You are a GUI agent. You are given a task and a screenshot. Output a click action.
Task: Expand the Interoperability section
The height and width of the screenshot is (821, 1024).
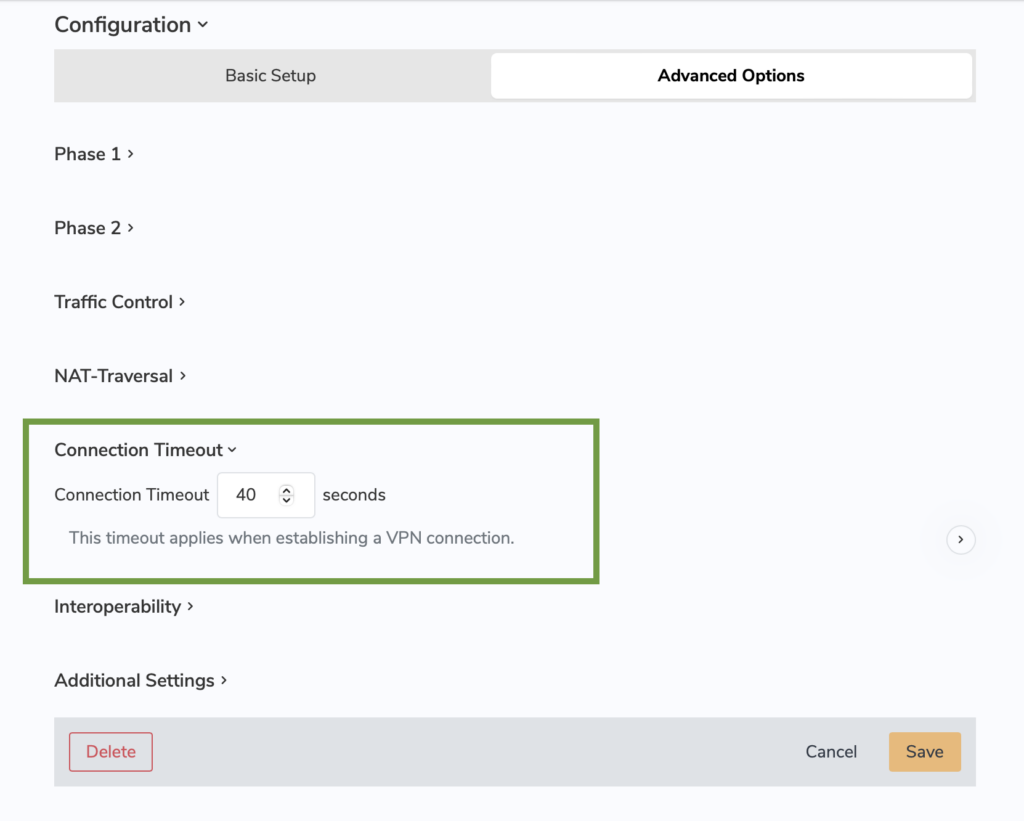coord(124,607)
